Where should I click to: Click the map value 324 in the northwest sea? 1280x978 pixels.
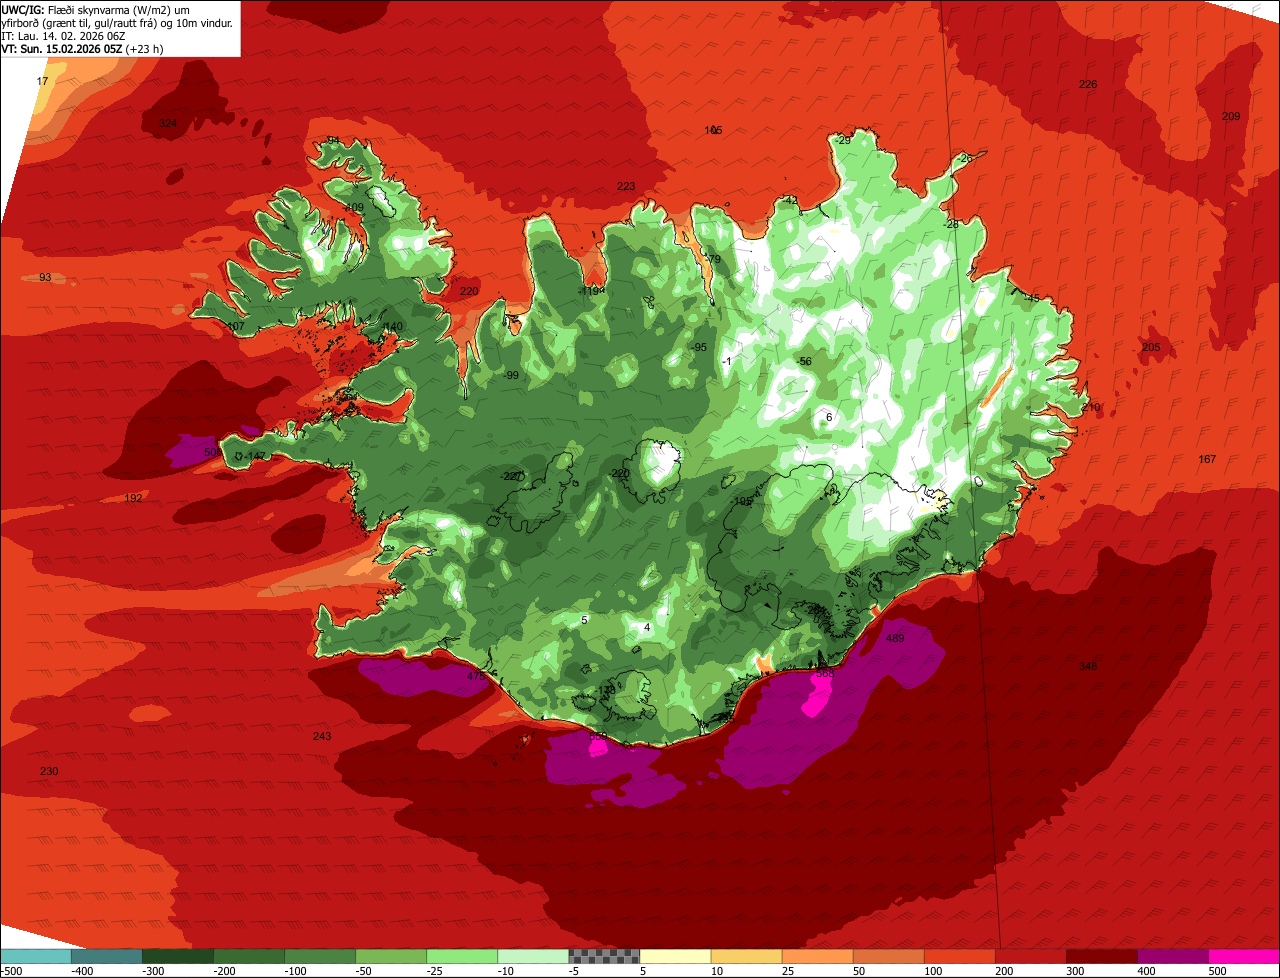tap(168, 124)
